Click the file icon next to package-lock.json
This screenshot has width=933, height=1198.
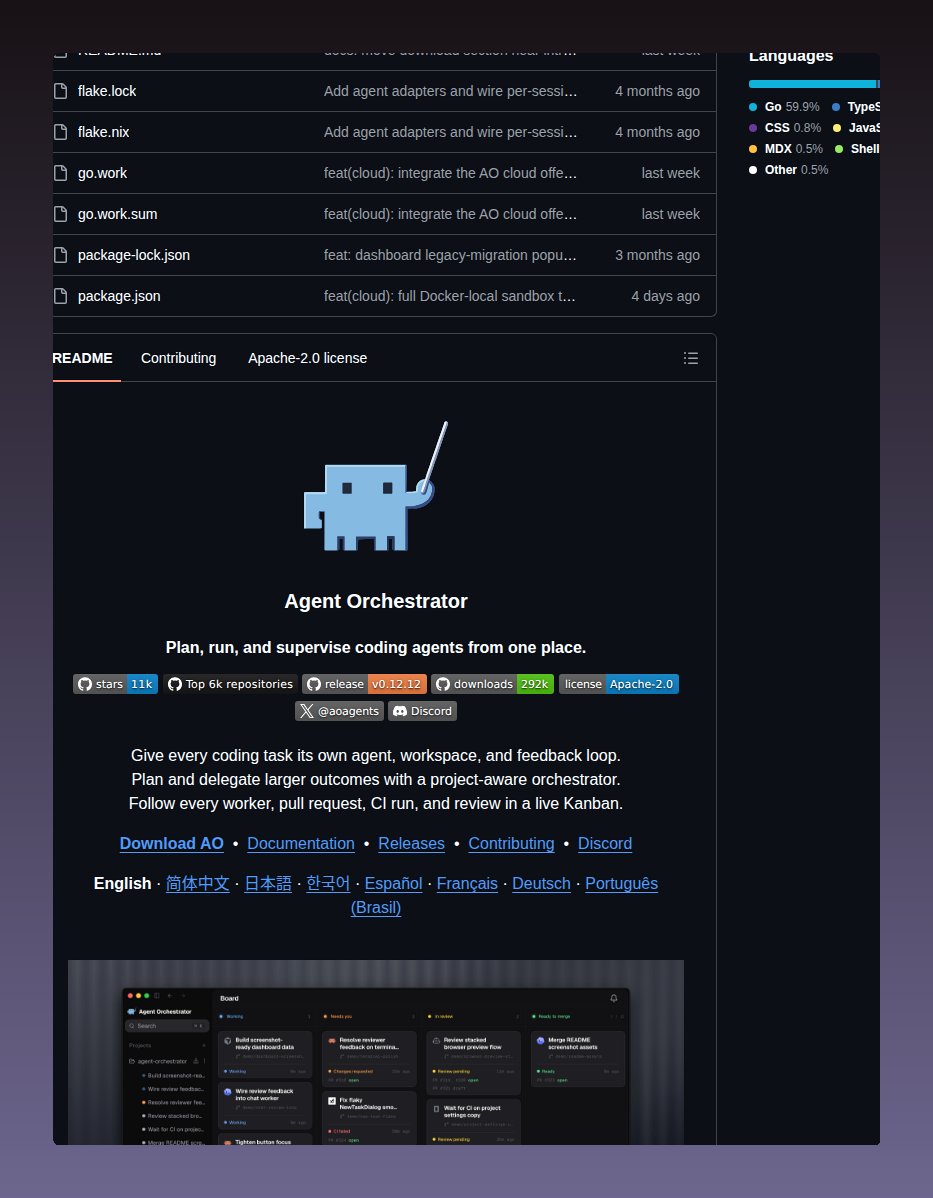pos(60,255)
